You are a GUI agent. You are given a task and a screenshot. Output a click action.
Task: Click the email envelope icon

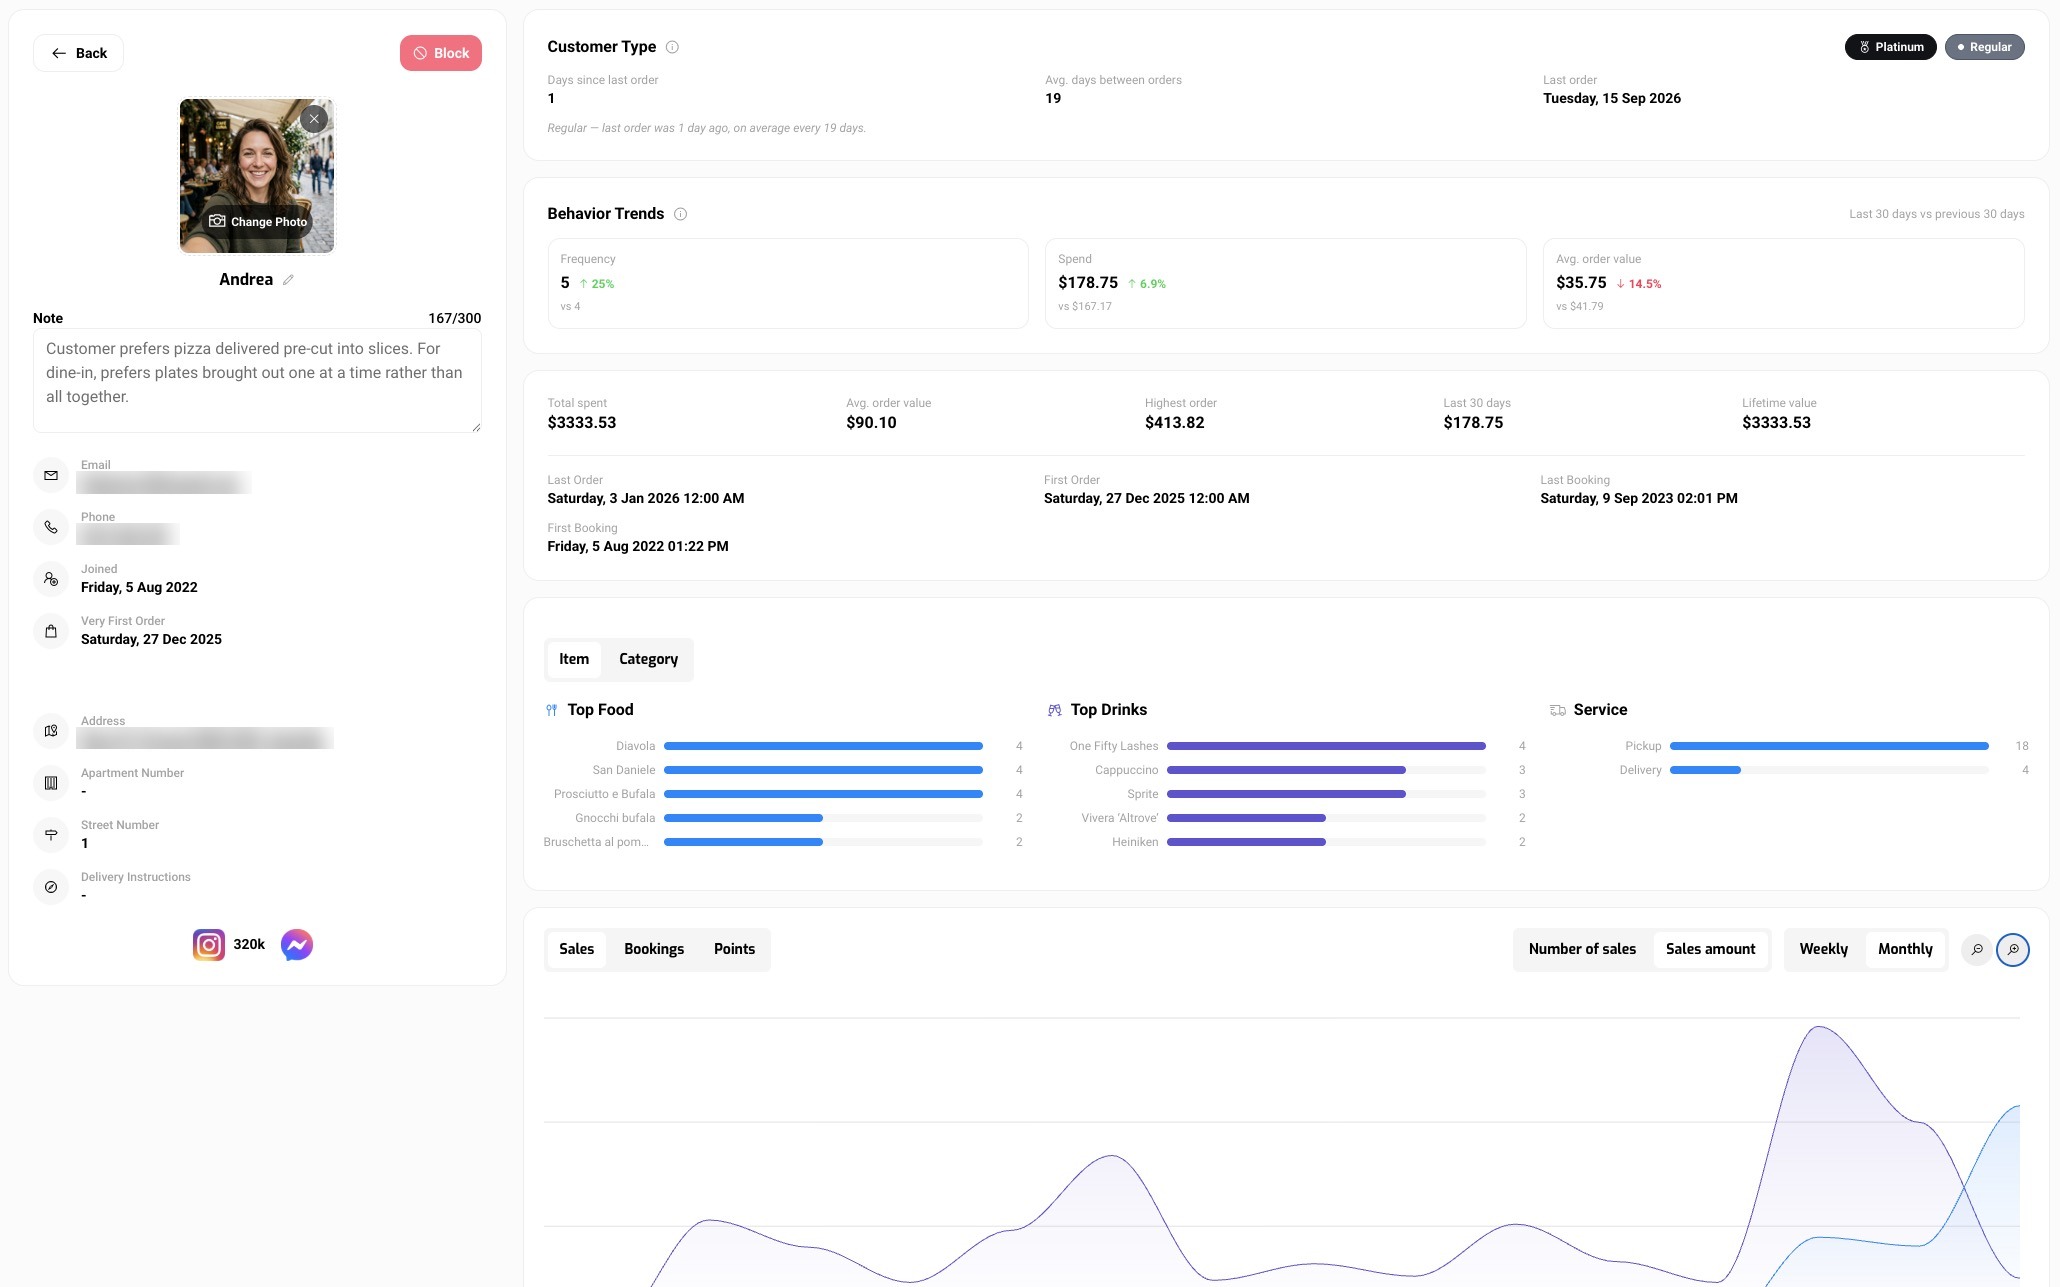click(x=51, y=475)
